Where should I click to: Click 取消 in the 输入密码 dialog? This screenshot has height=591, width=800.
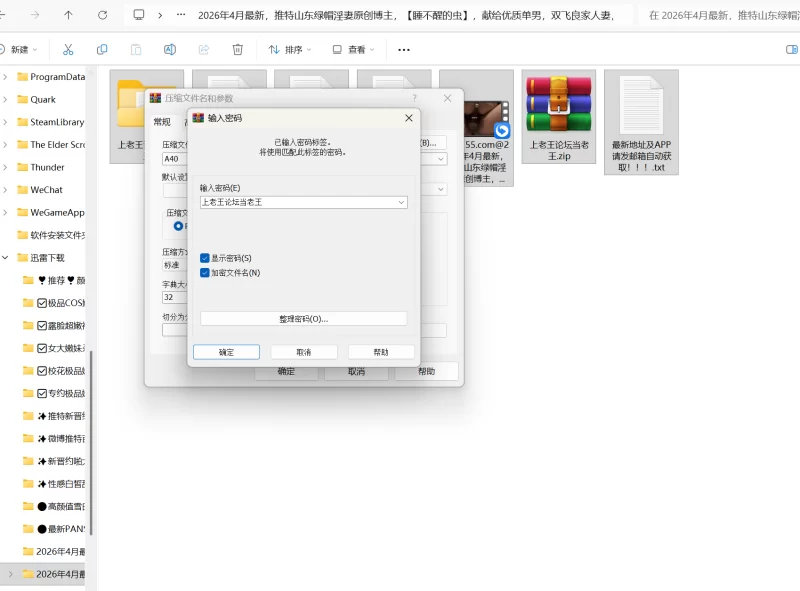(304, 352)
